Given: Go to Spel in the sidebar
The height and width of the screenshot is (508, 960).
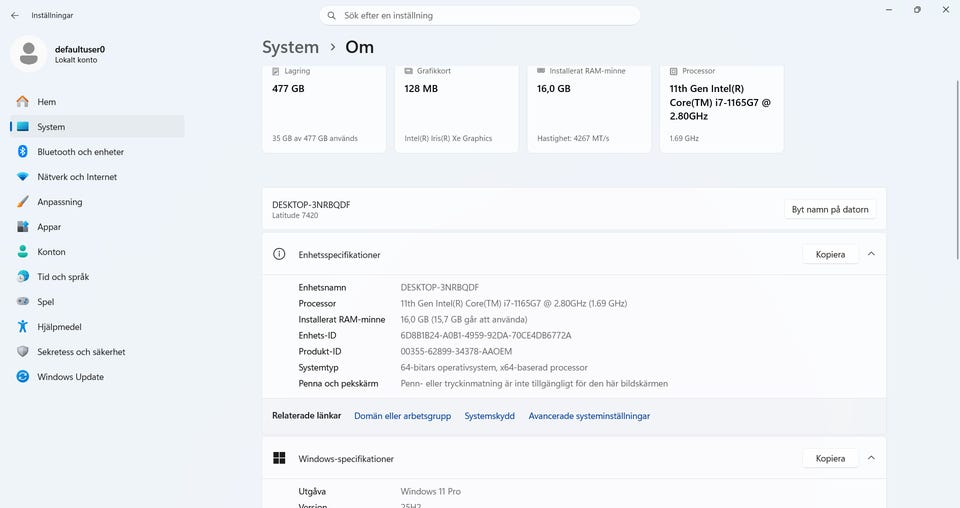Looking at the screenshot, I should [46, 302].
